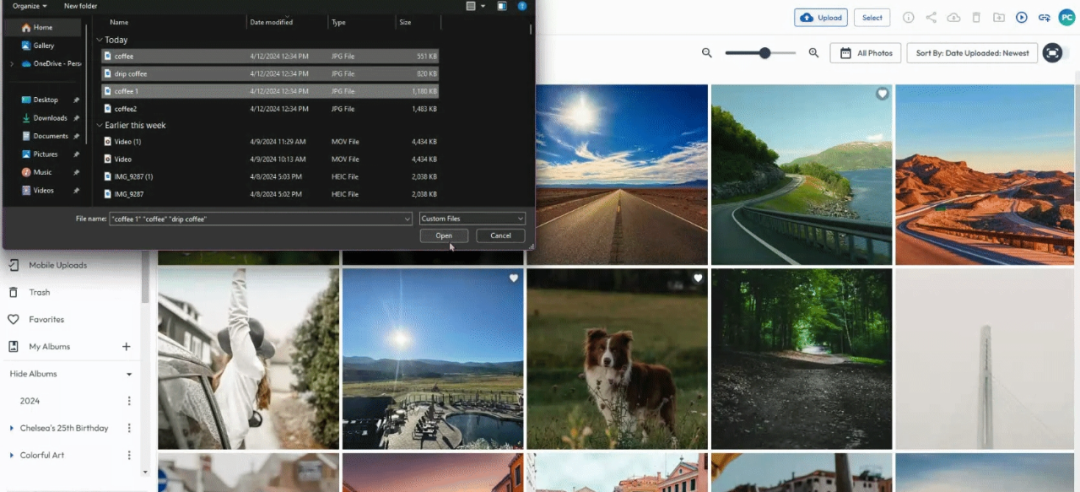Open Chelsea's 25th Birthday album options menu
1080x492 pixels.
[x=129, y=428]
